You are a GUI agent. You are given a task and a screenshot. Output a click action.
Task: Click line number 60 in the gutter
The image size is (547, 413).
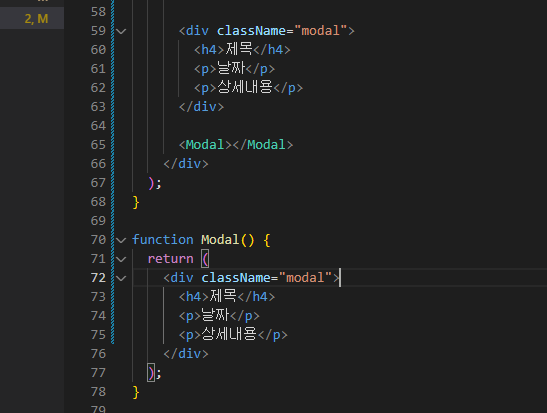pyautogui.click(x=98, y=50)
